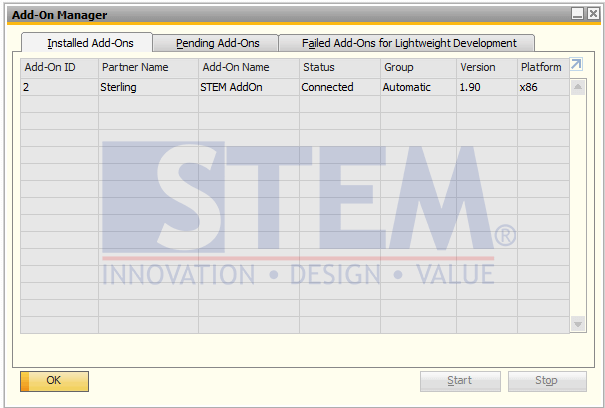Click the Stop button
The height and width of the screenshot is (408, 605).
pos(547,381)
